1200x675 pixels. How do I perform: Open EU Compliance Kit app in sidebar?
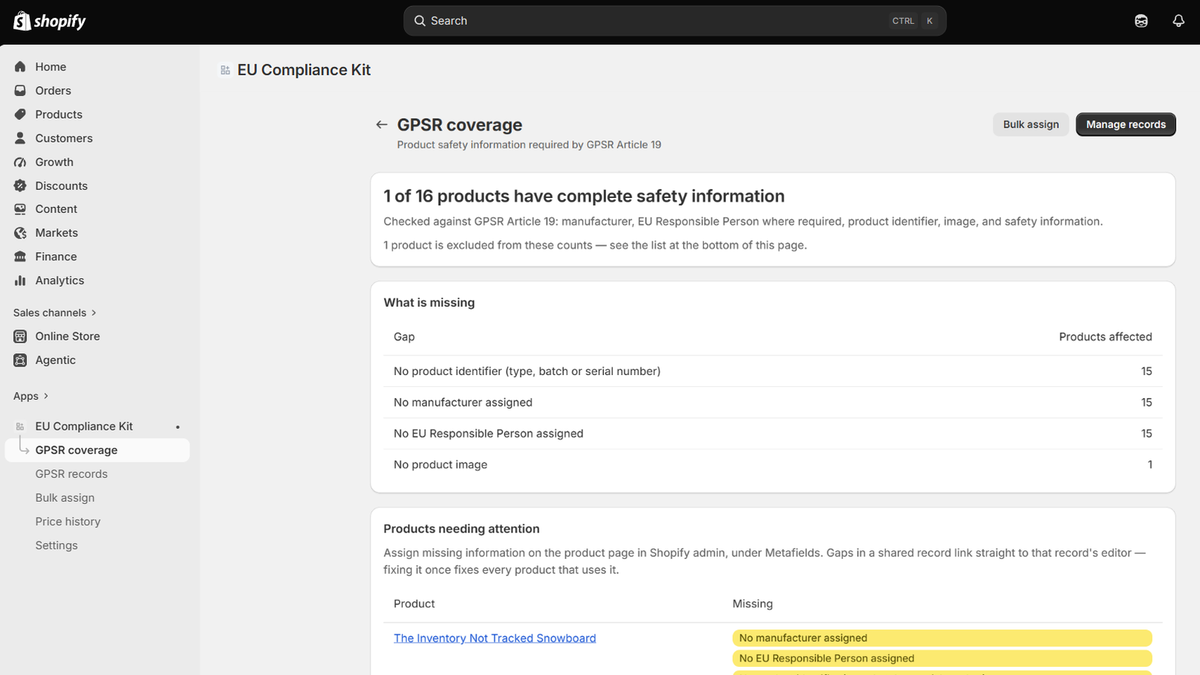point(84,426)
